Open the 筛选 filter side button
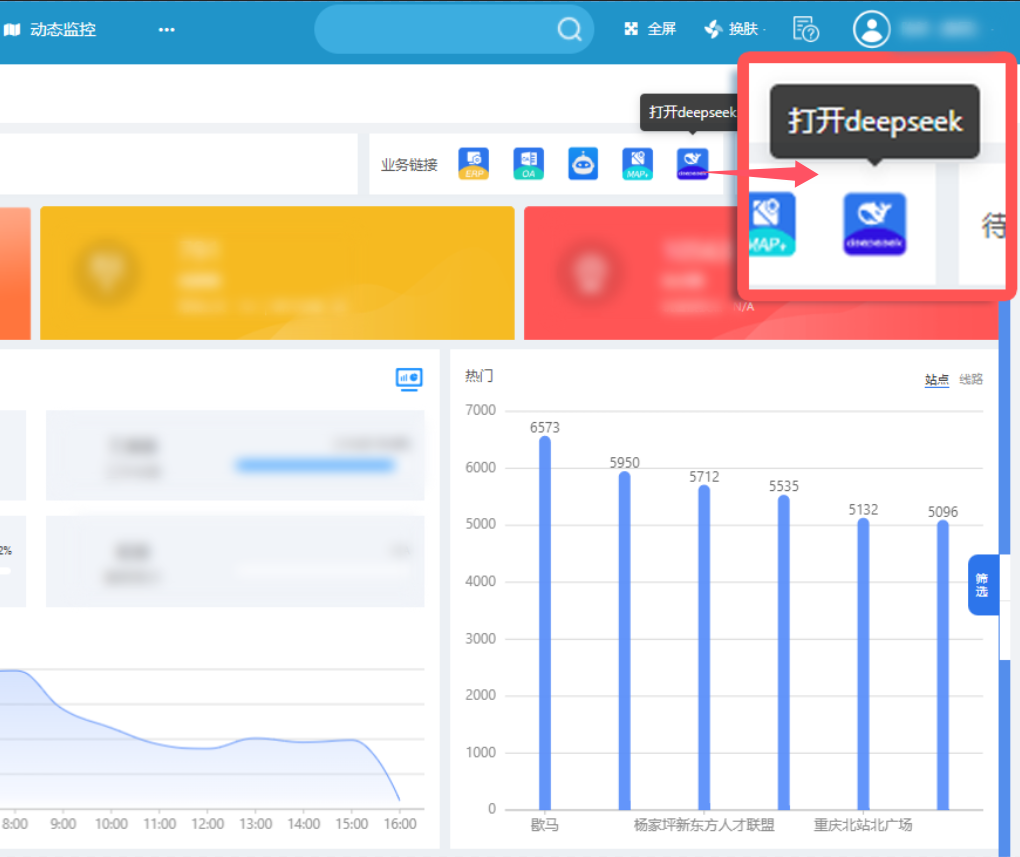 coord(982,585)
